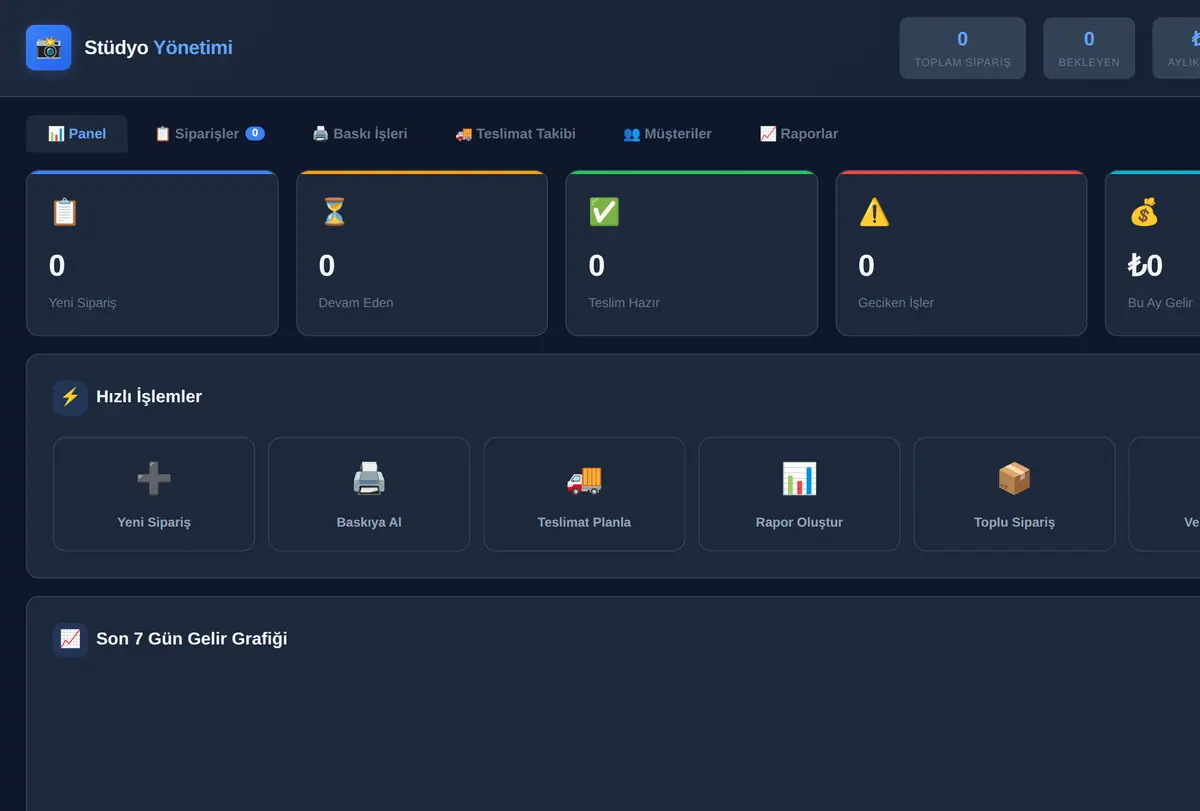Select the Panel tab
This screenshot has height=811, width=1200.
(x=77, y=134)
